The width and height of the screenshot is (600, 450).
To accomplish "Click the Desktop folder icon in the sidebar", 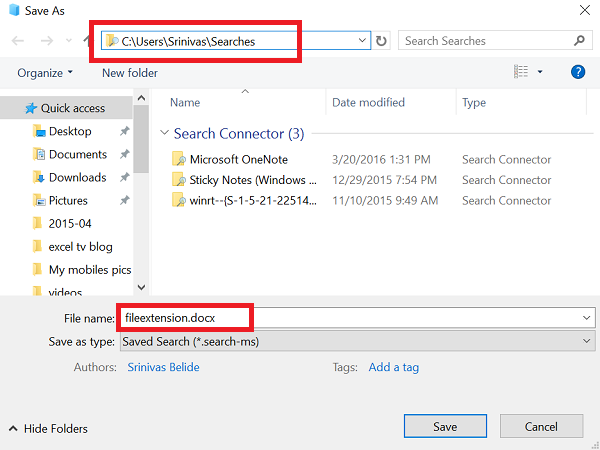I will (39, 131).
